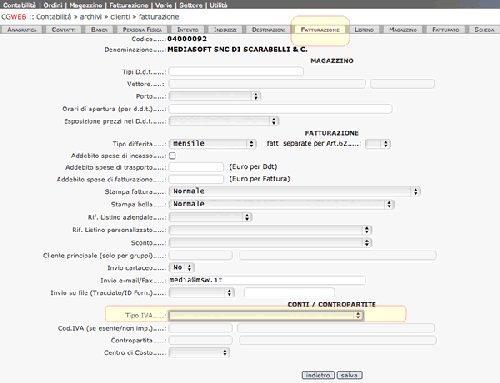
Task: Click Addebito spese di trasporto field
Action: click(196, 167)
